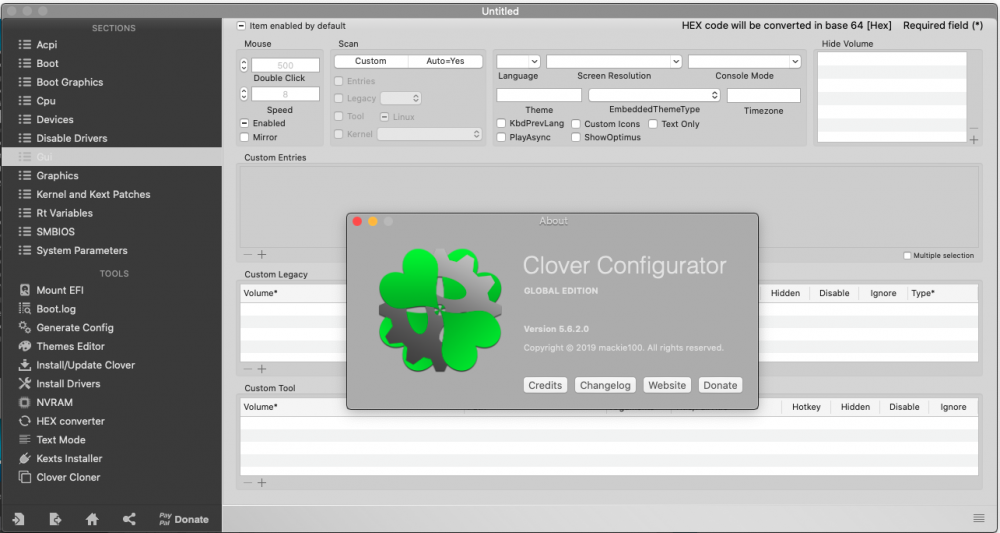Click the Double Click value field

pyautogui.click(x=285, y=65)
